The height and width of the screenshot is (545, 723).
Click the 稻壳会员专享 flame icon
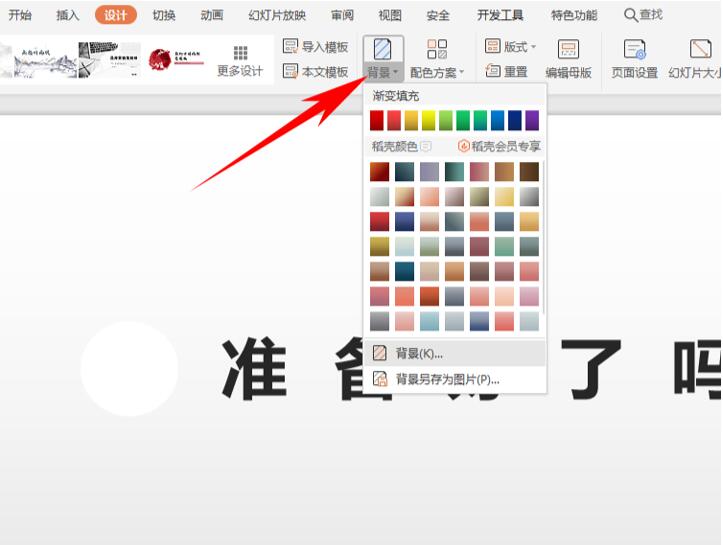pos(463,146)
